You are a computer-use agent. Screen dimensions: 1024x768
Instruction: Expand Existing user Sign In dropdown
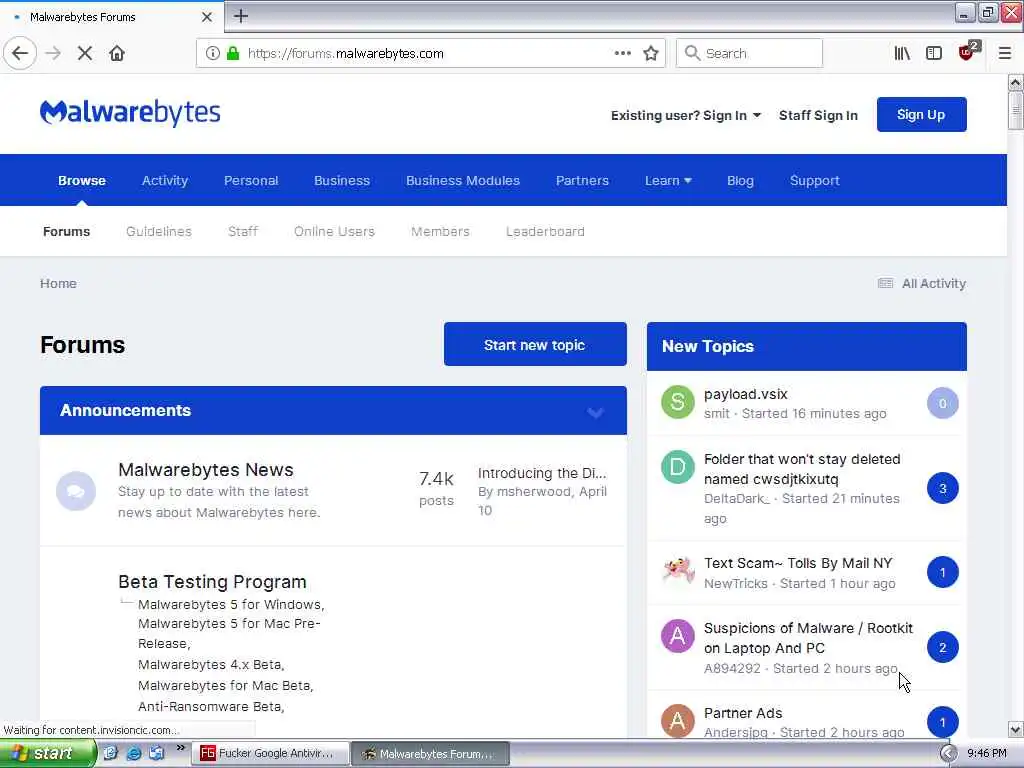pos(686,116)
